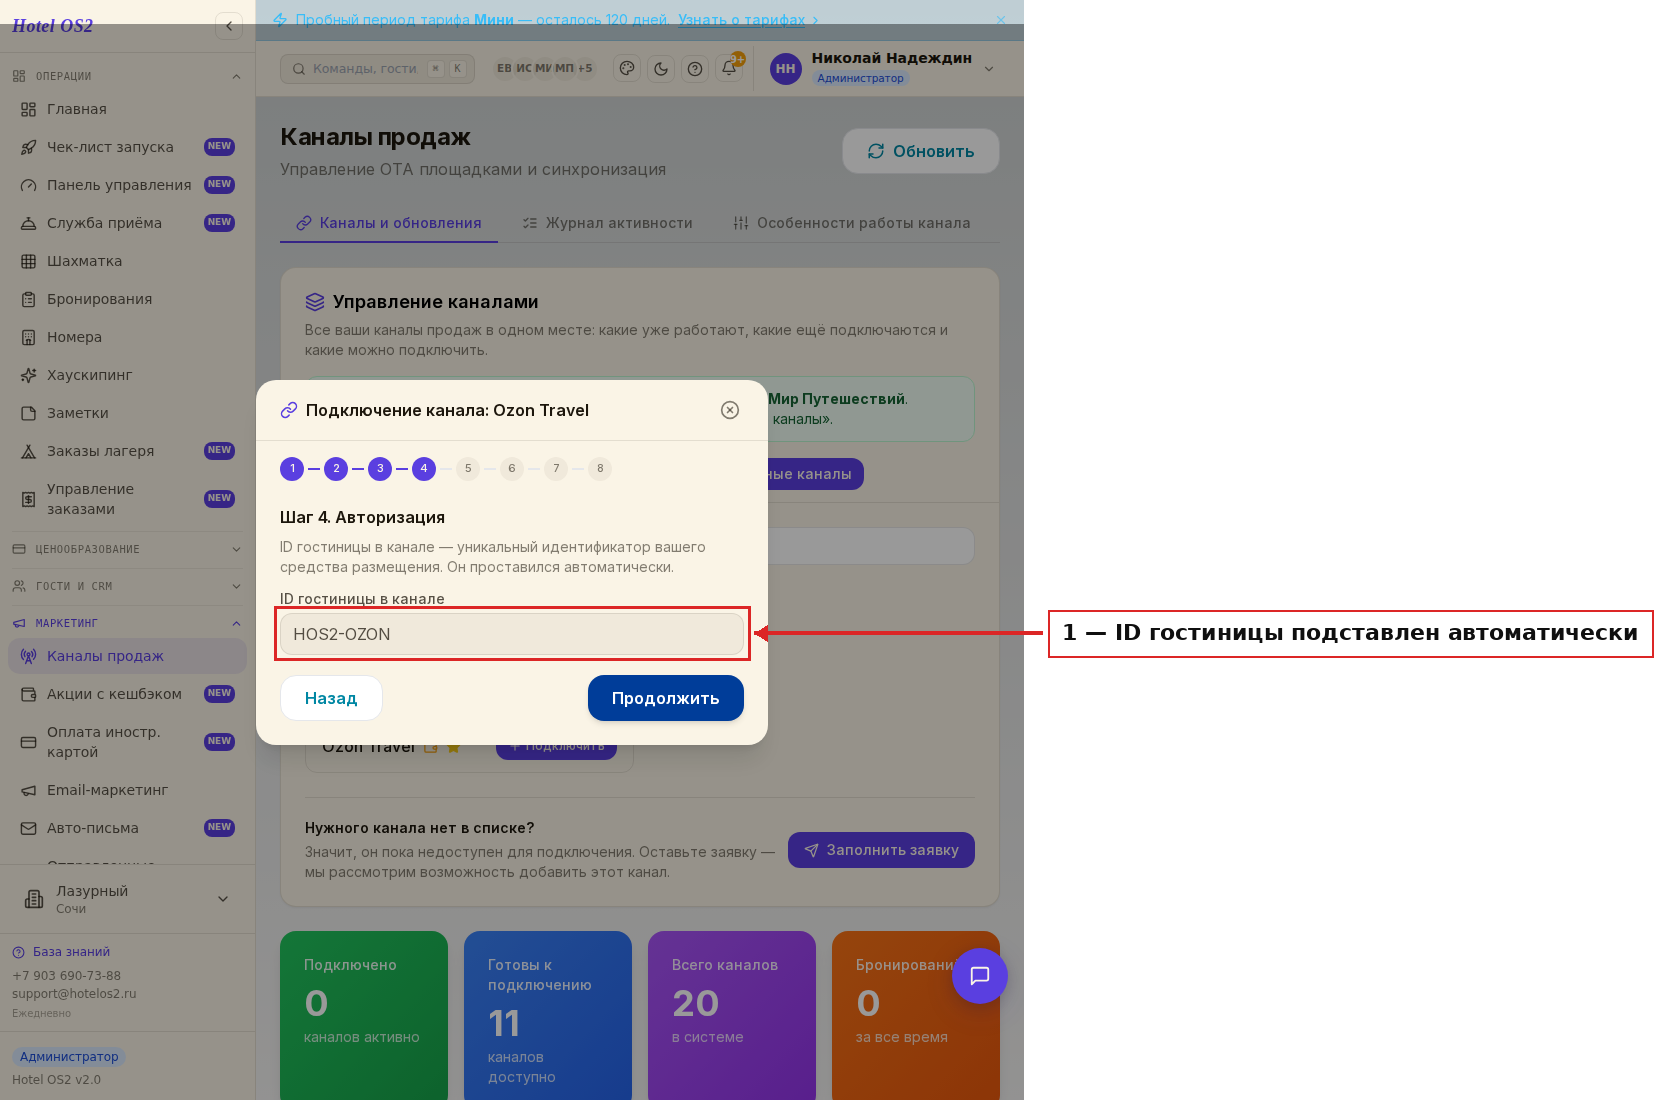Image resolution: width=1677 pixels, height=1100 pixels.
Task: Click Назад in the dialog
Action: pyautogui.click(x=331, y=698)
